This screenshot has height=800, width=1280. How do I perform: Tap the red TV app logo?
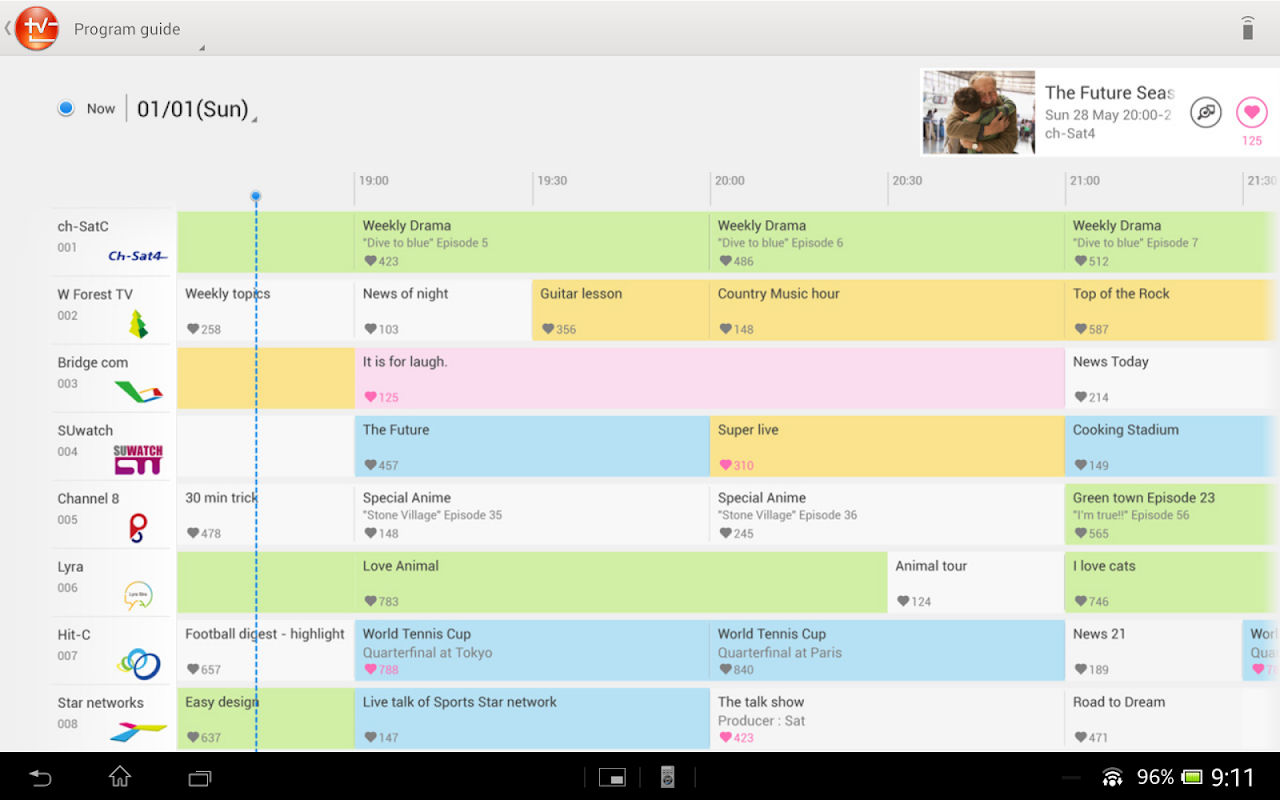[37, 28]
